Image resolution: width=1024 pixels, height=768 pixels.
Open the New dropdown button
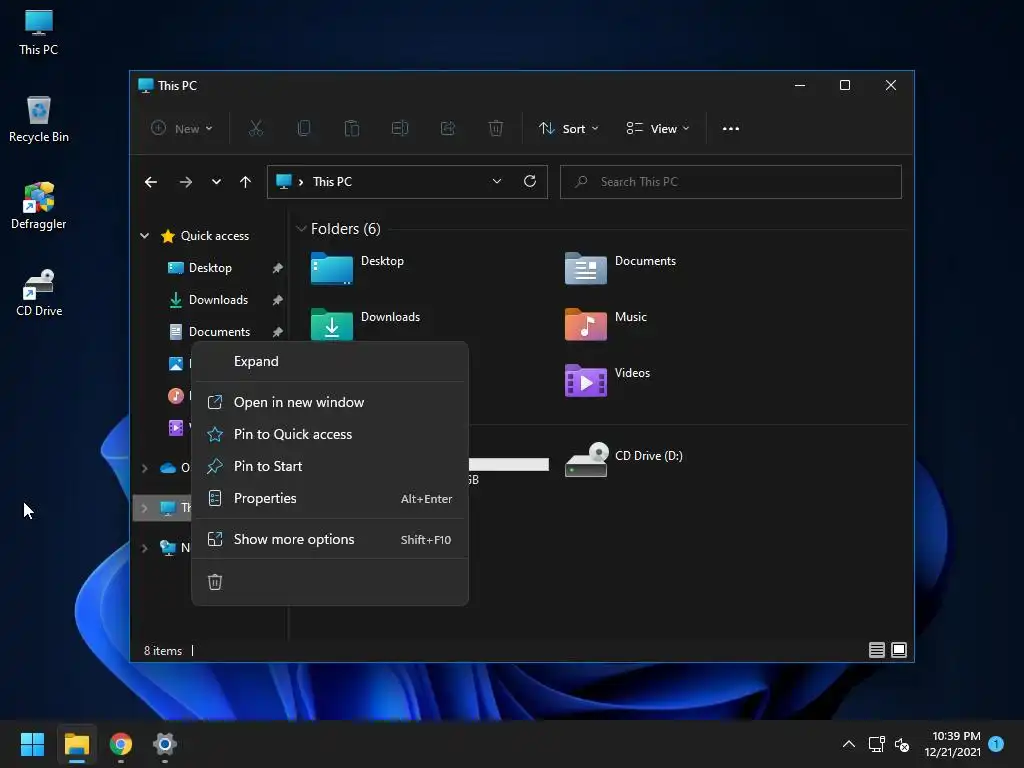(182, 129)
